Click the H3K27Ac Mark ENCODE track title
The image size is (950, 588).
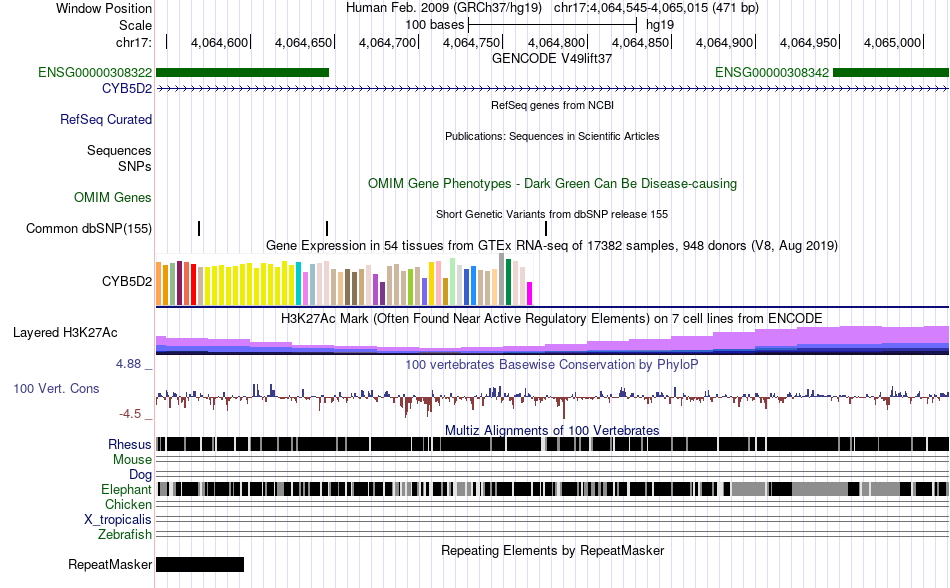(552, 319)
